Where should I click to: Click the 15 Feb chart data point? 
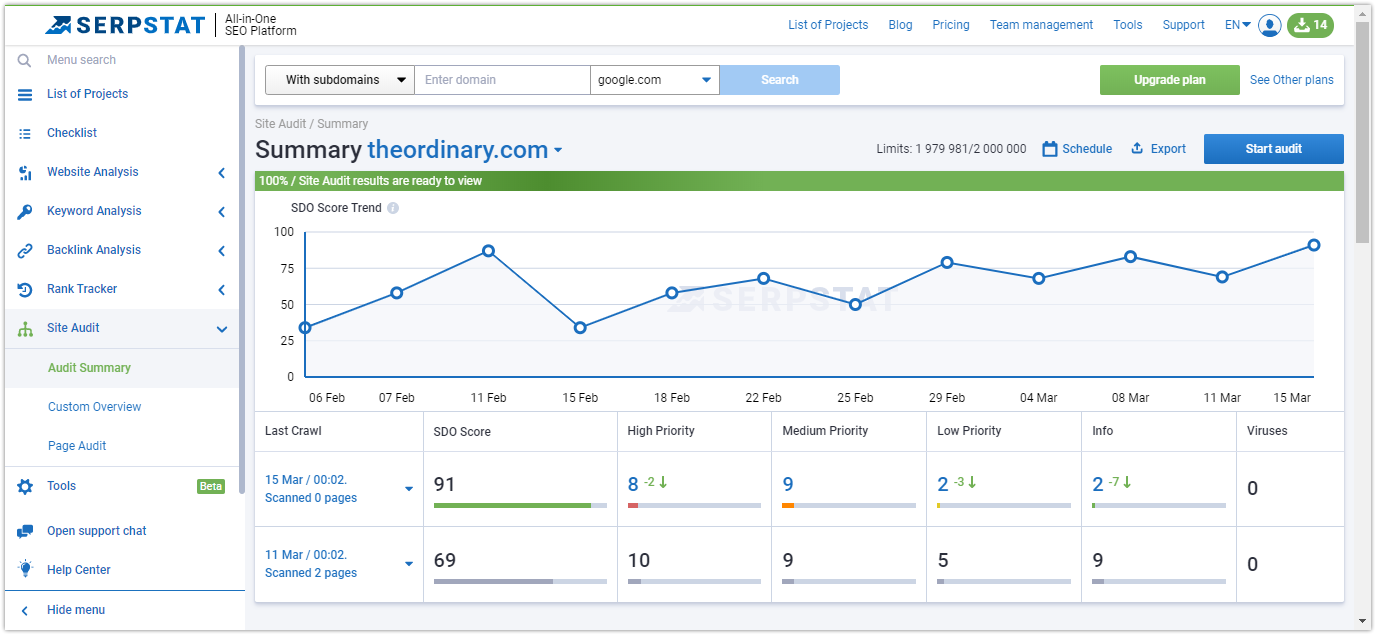pyautogui.click(x=580, y=328)
